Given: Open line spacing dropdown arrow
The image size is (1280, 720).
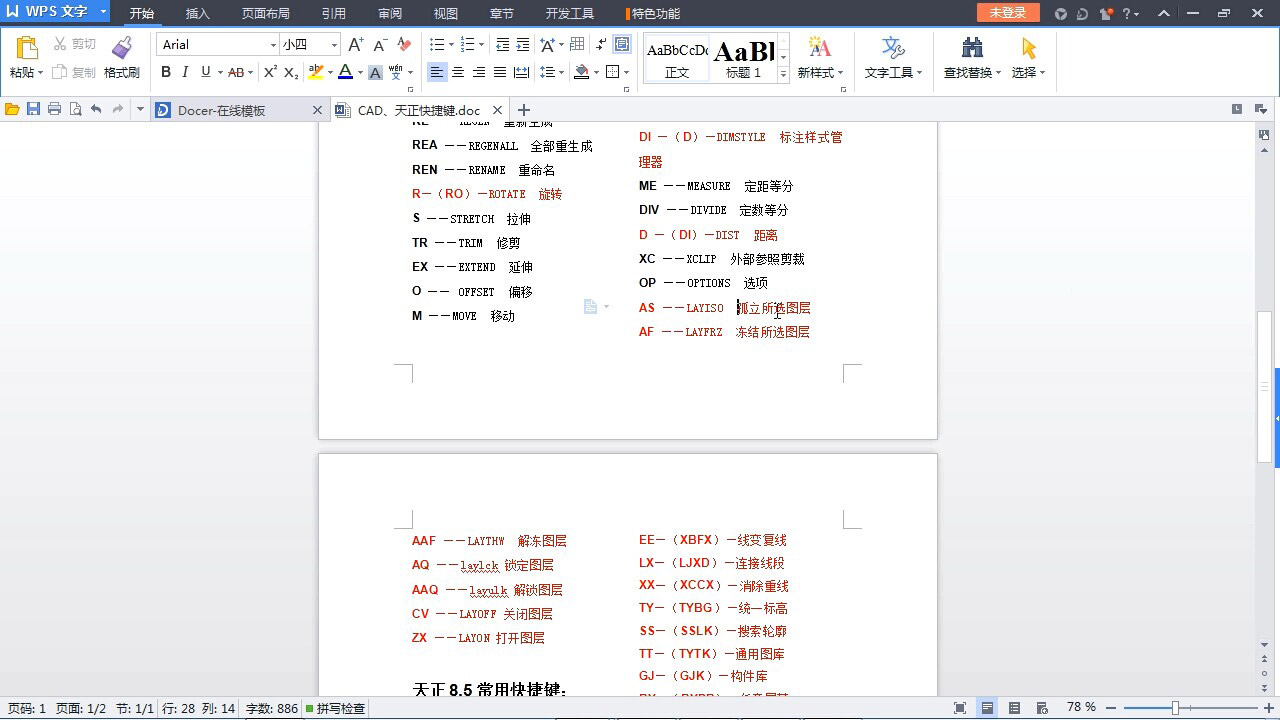Looking at the screenshot, I should click(x=562, y=72).
